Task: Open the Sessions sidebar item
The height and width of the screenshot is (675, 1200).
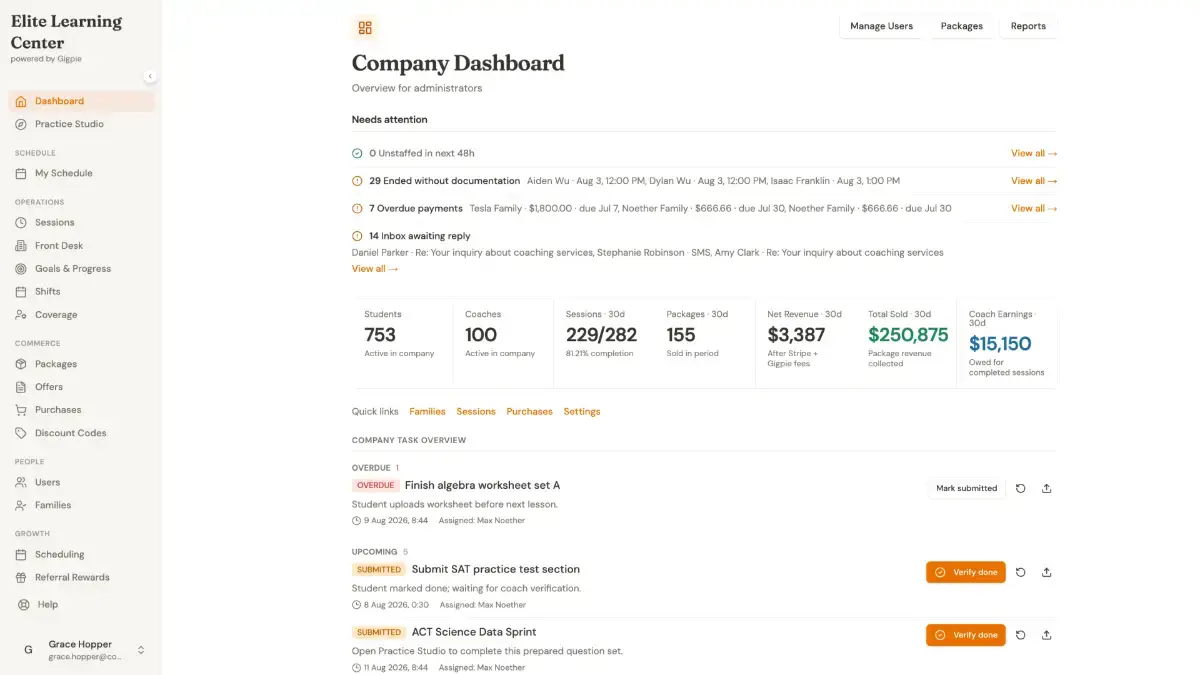Action: [x=81, y=222]
